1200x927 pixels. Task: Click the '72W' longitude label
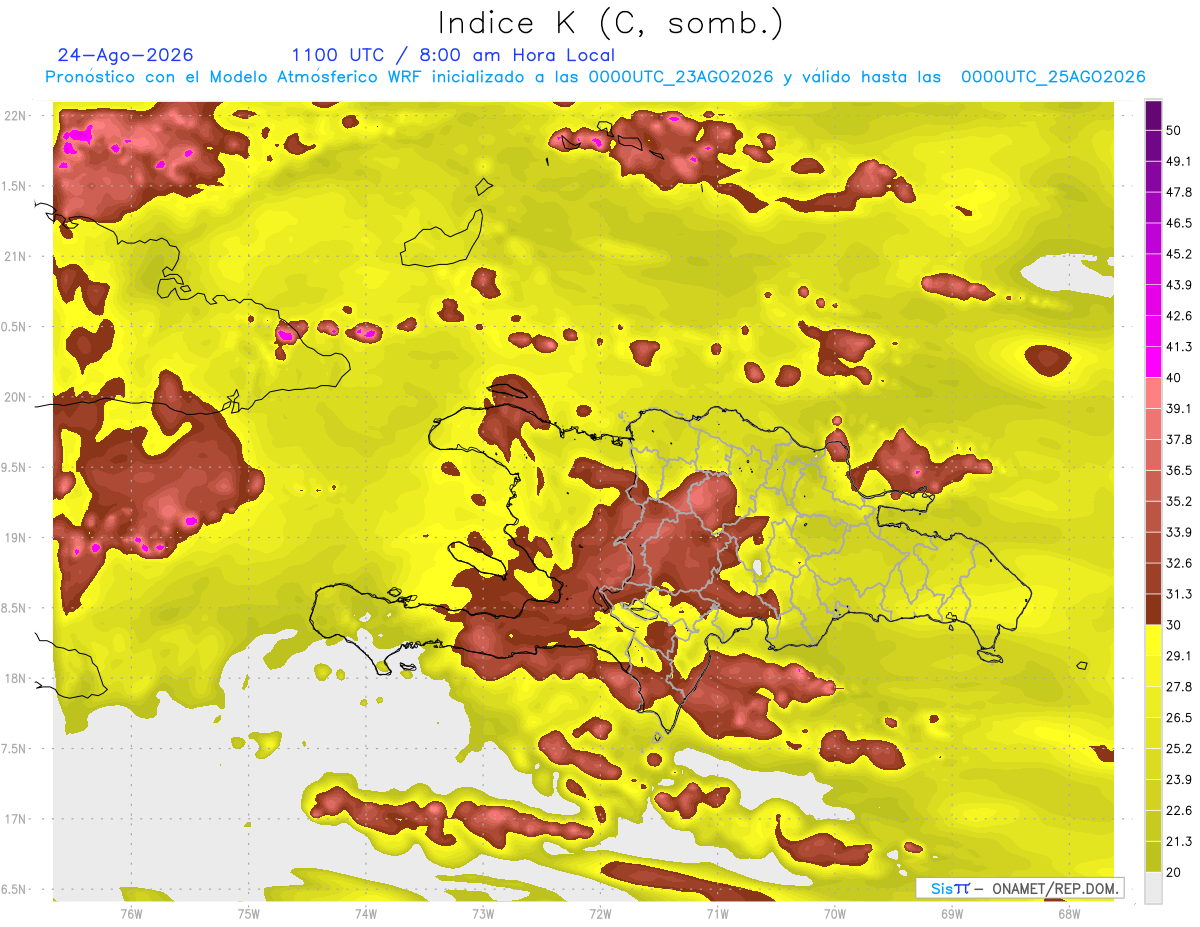coord(600,913)
